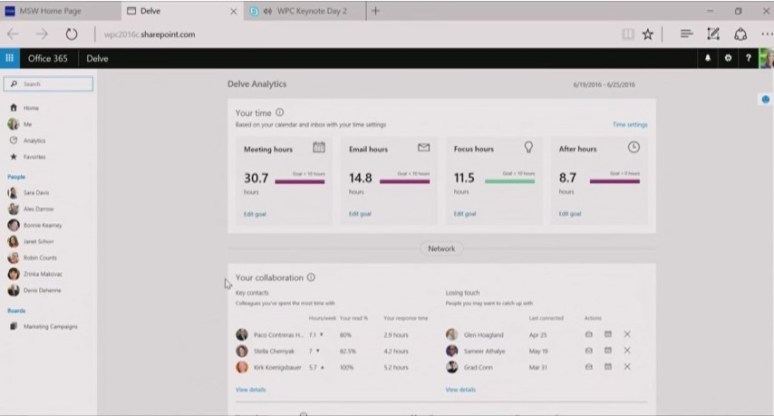Click the Your collaboration info icon
The image size is (774, 416).
point(311,277)
